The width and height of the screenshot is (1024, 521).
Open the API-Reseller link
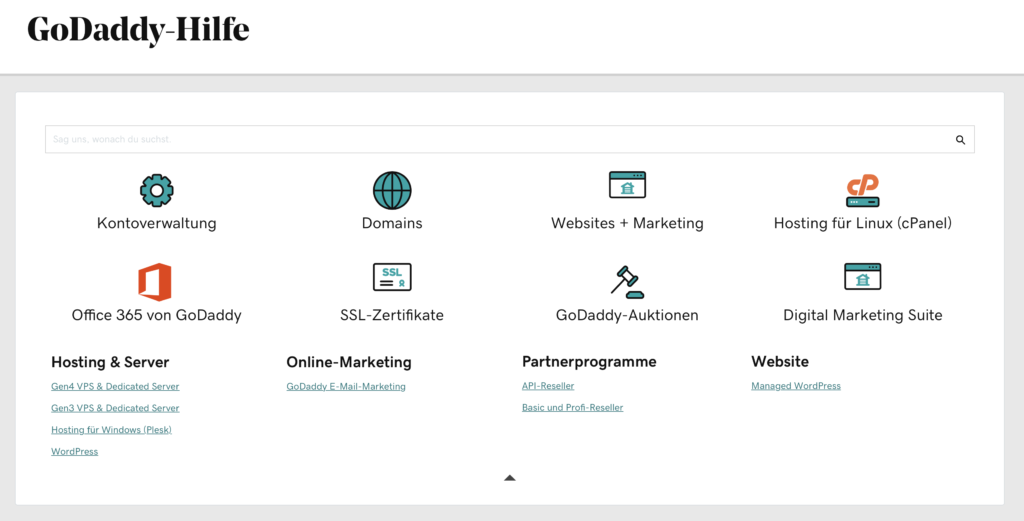click(x=548, y=386)
